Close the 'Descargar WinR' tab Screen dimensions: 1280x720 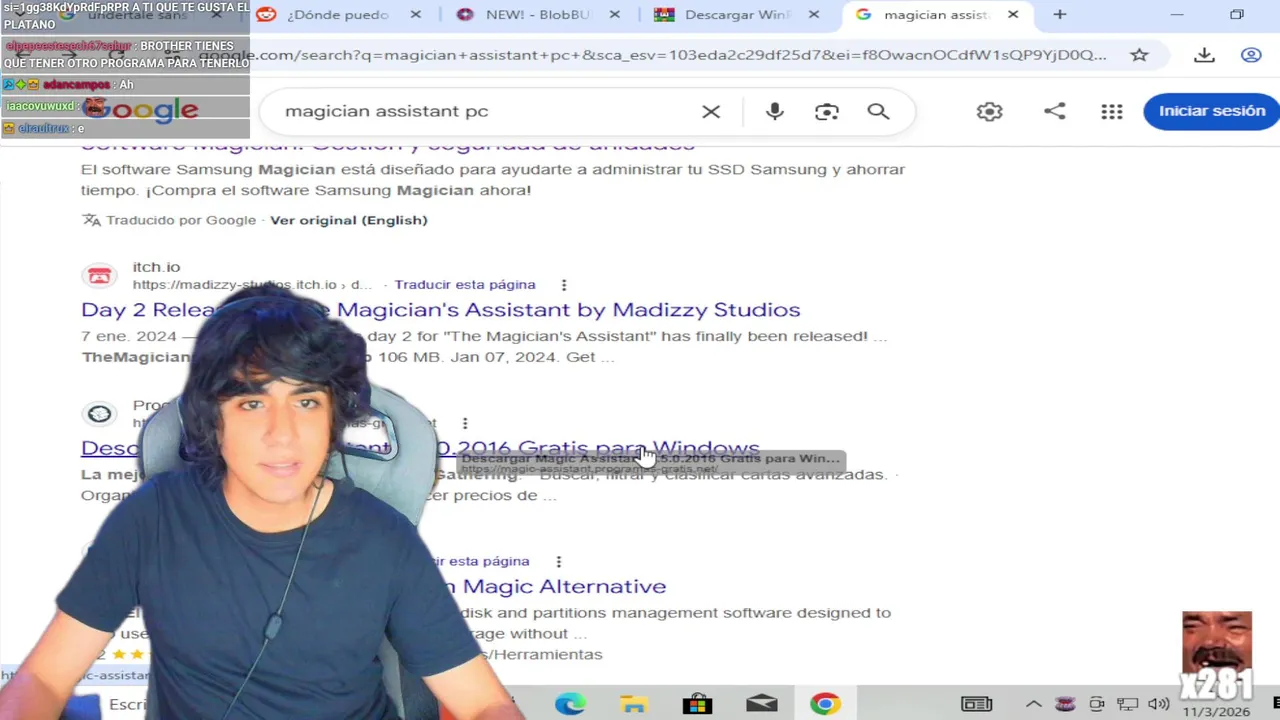tap(814, 15)
